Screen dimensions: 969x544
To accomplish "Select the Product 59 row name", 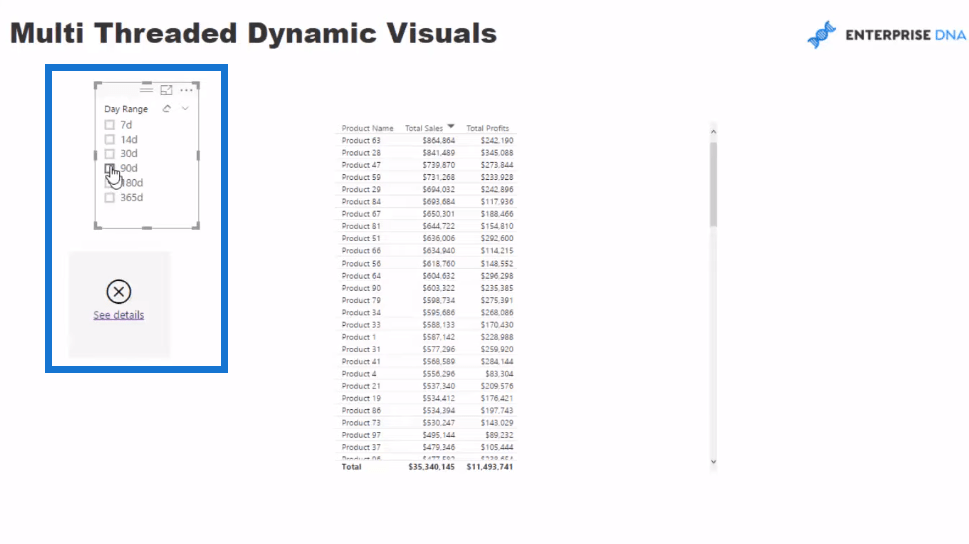I will (361, 177).
